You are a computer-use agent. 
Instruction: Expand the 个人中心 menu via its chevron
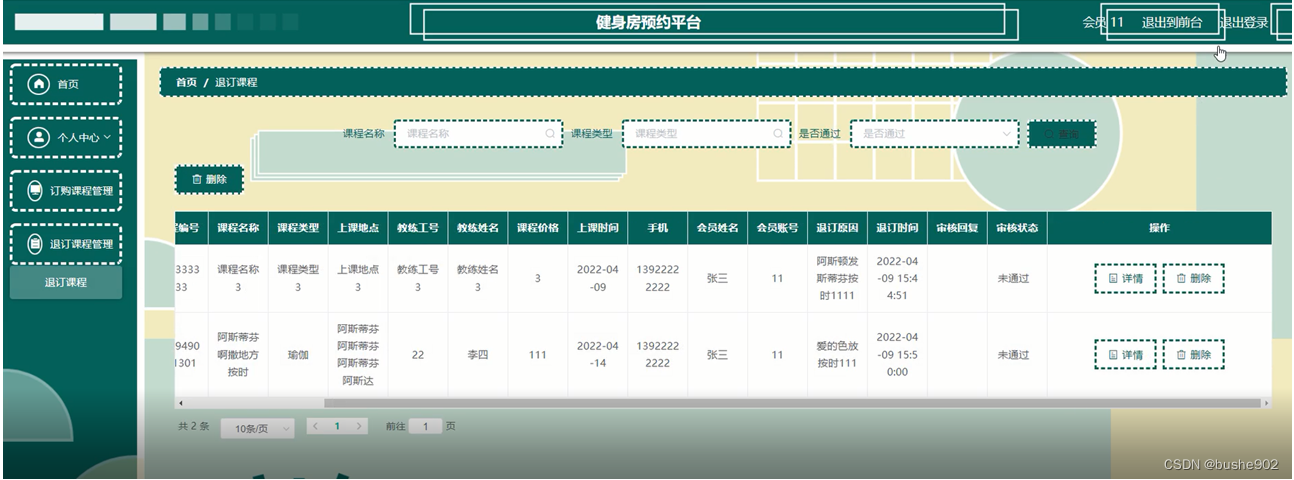pos(107,137)
